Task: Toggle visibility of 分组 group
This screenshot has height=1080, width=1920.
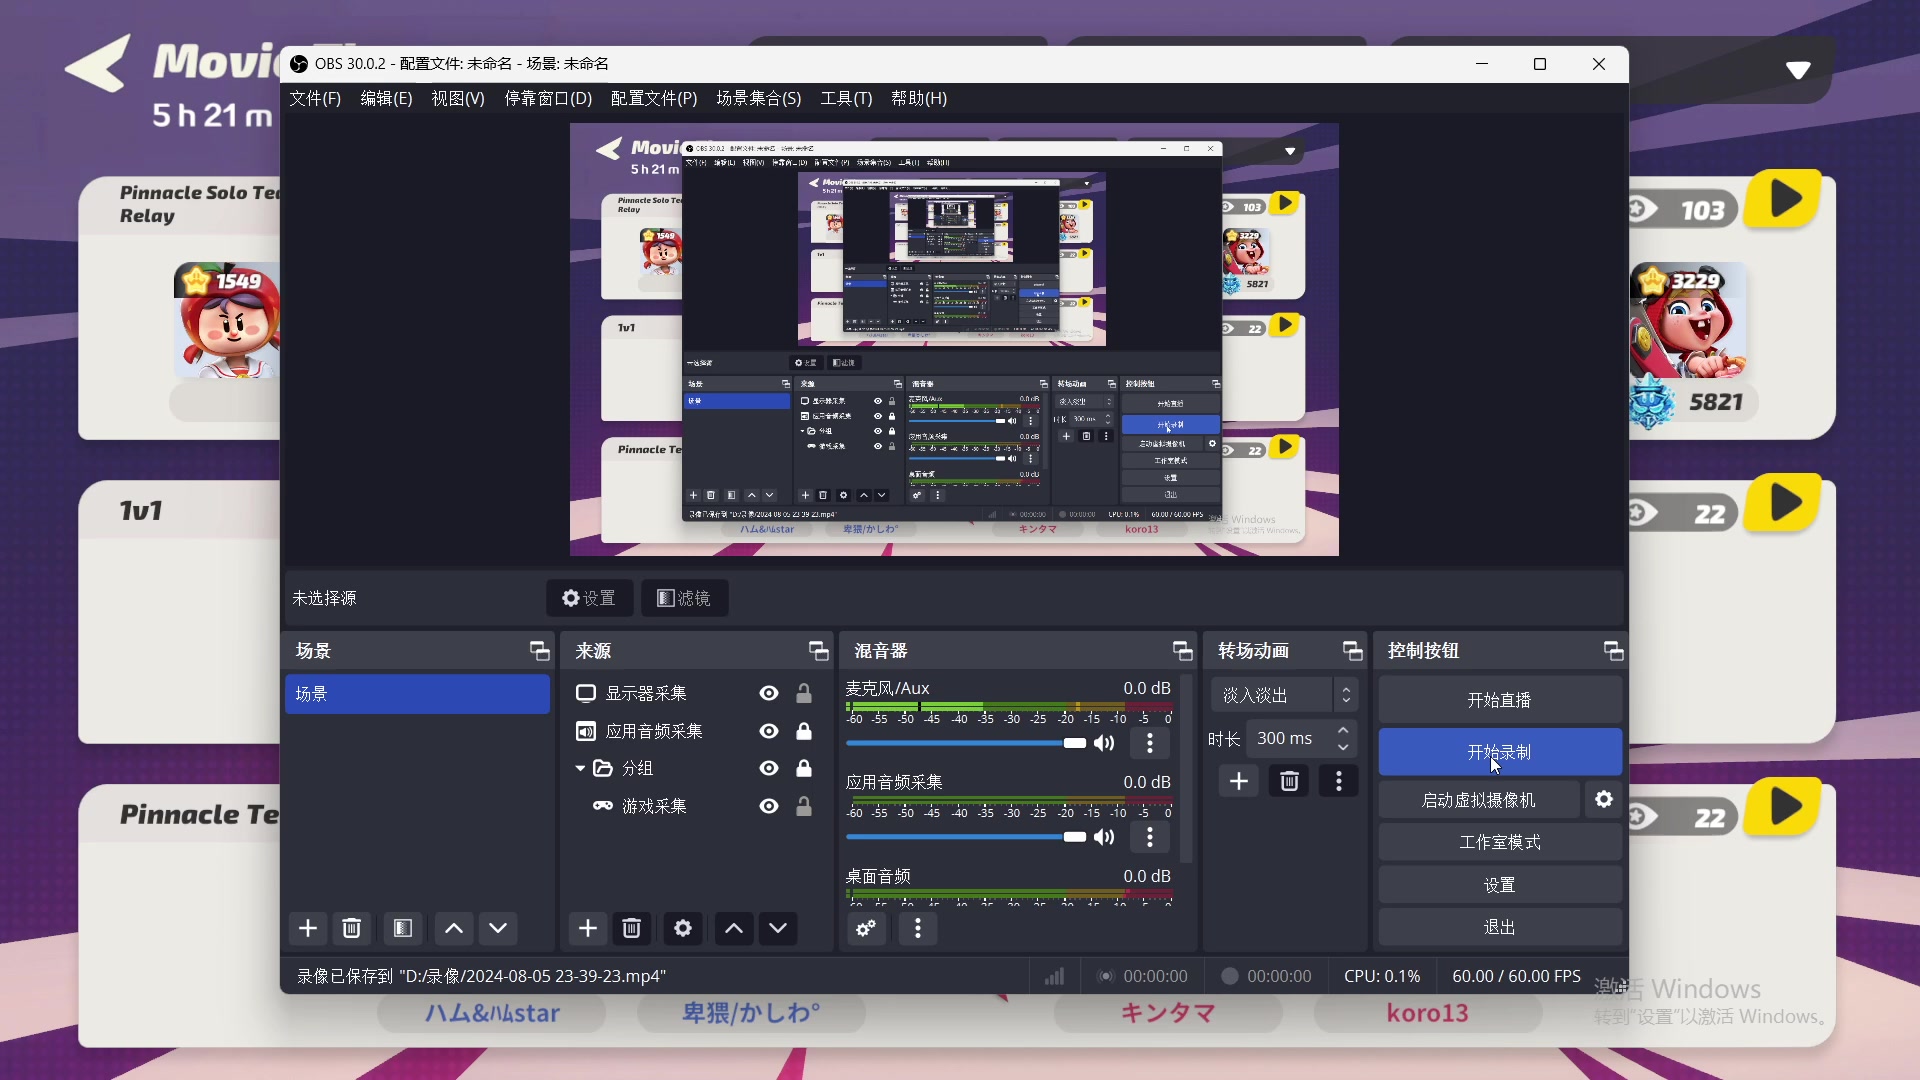Action: tap(769, 768)
